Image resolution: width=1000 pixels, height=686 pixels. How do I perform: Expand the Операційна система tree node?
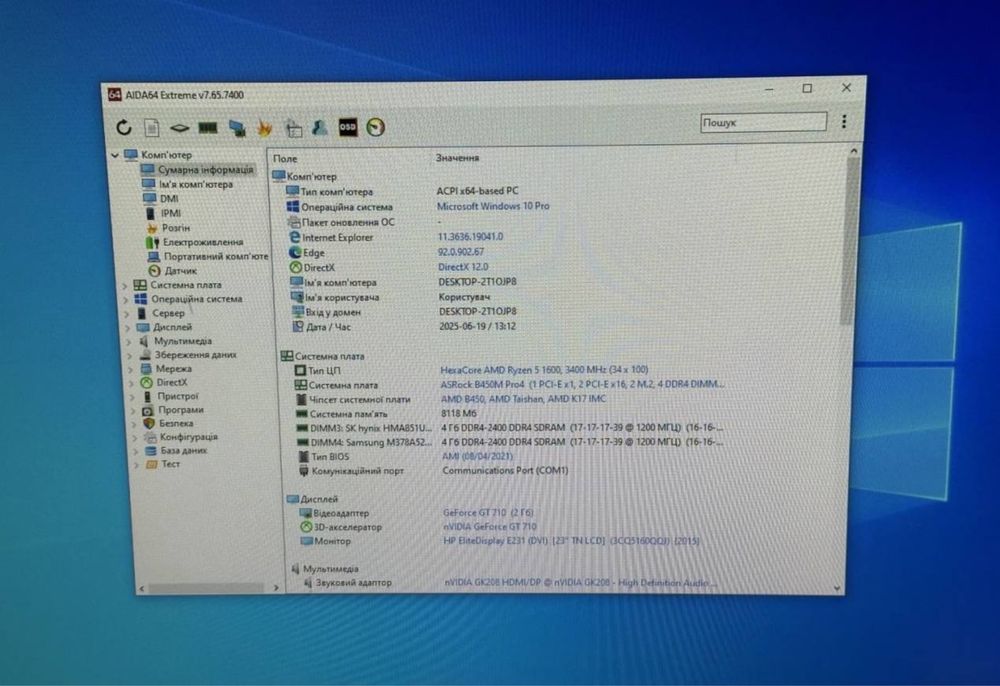tap(126, 300)
